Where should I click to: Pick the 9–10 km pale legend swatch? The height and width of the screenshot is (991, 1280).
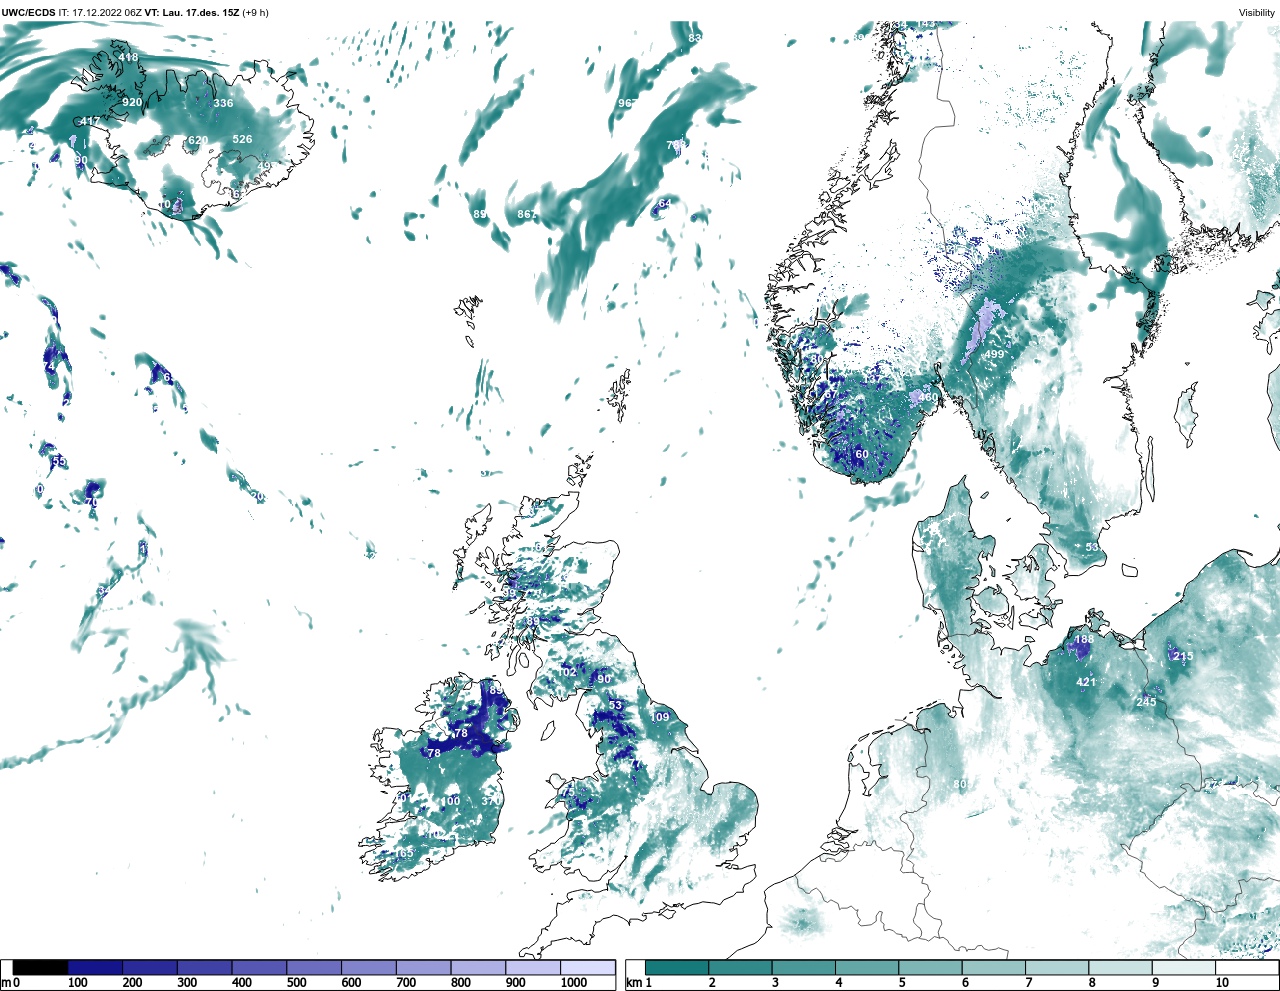click(x=1184, y=968)
